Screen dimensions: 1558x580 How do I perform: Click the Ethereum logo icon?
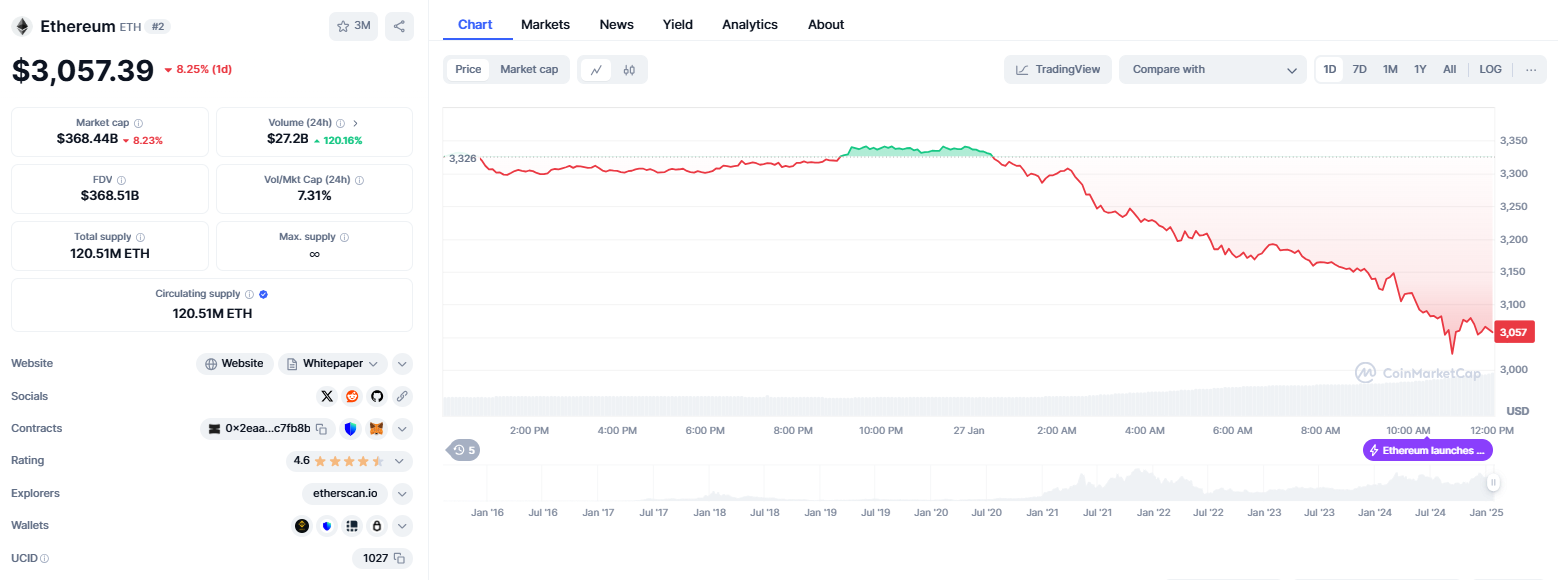(x=22, y=26)
